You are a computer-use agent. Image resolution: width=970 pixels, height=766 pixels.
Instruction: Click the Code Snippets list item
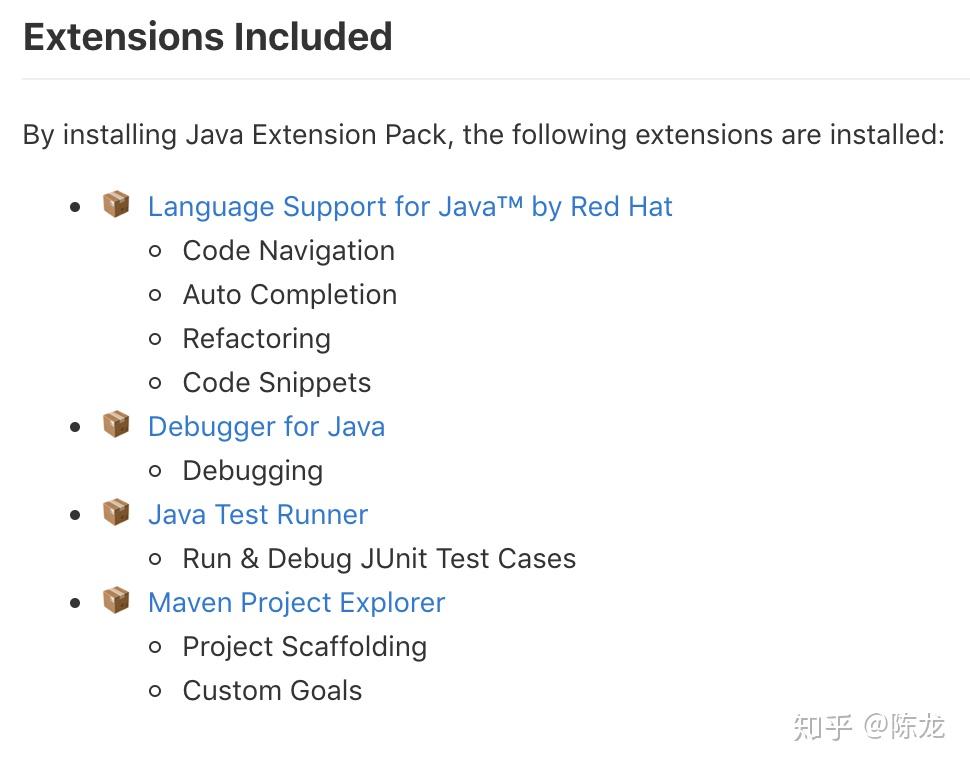276,383
